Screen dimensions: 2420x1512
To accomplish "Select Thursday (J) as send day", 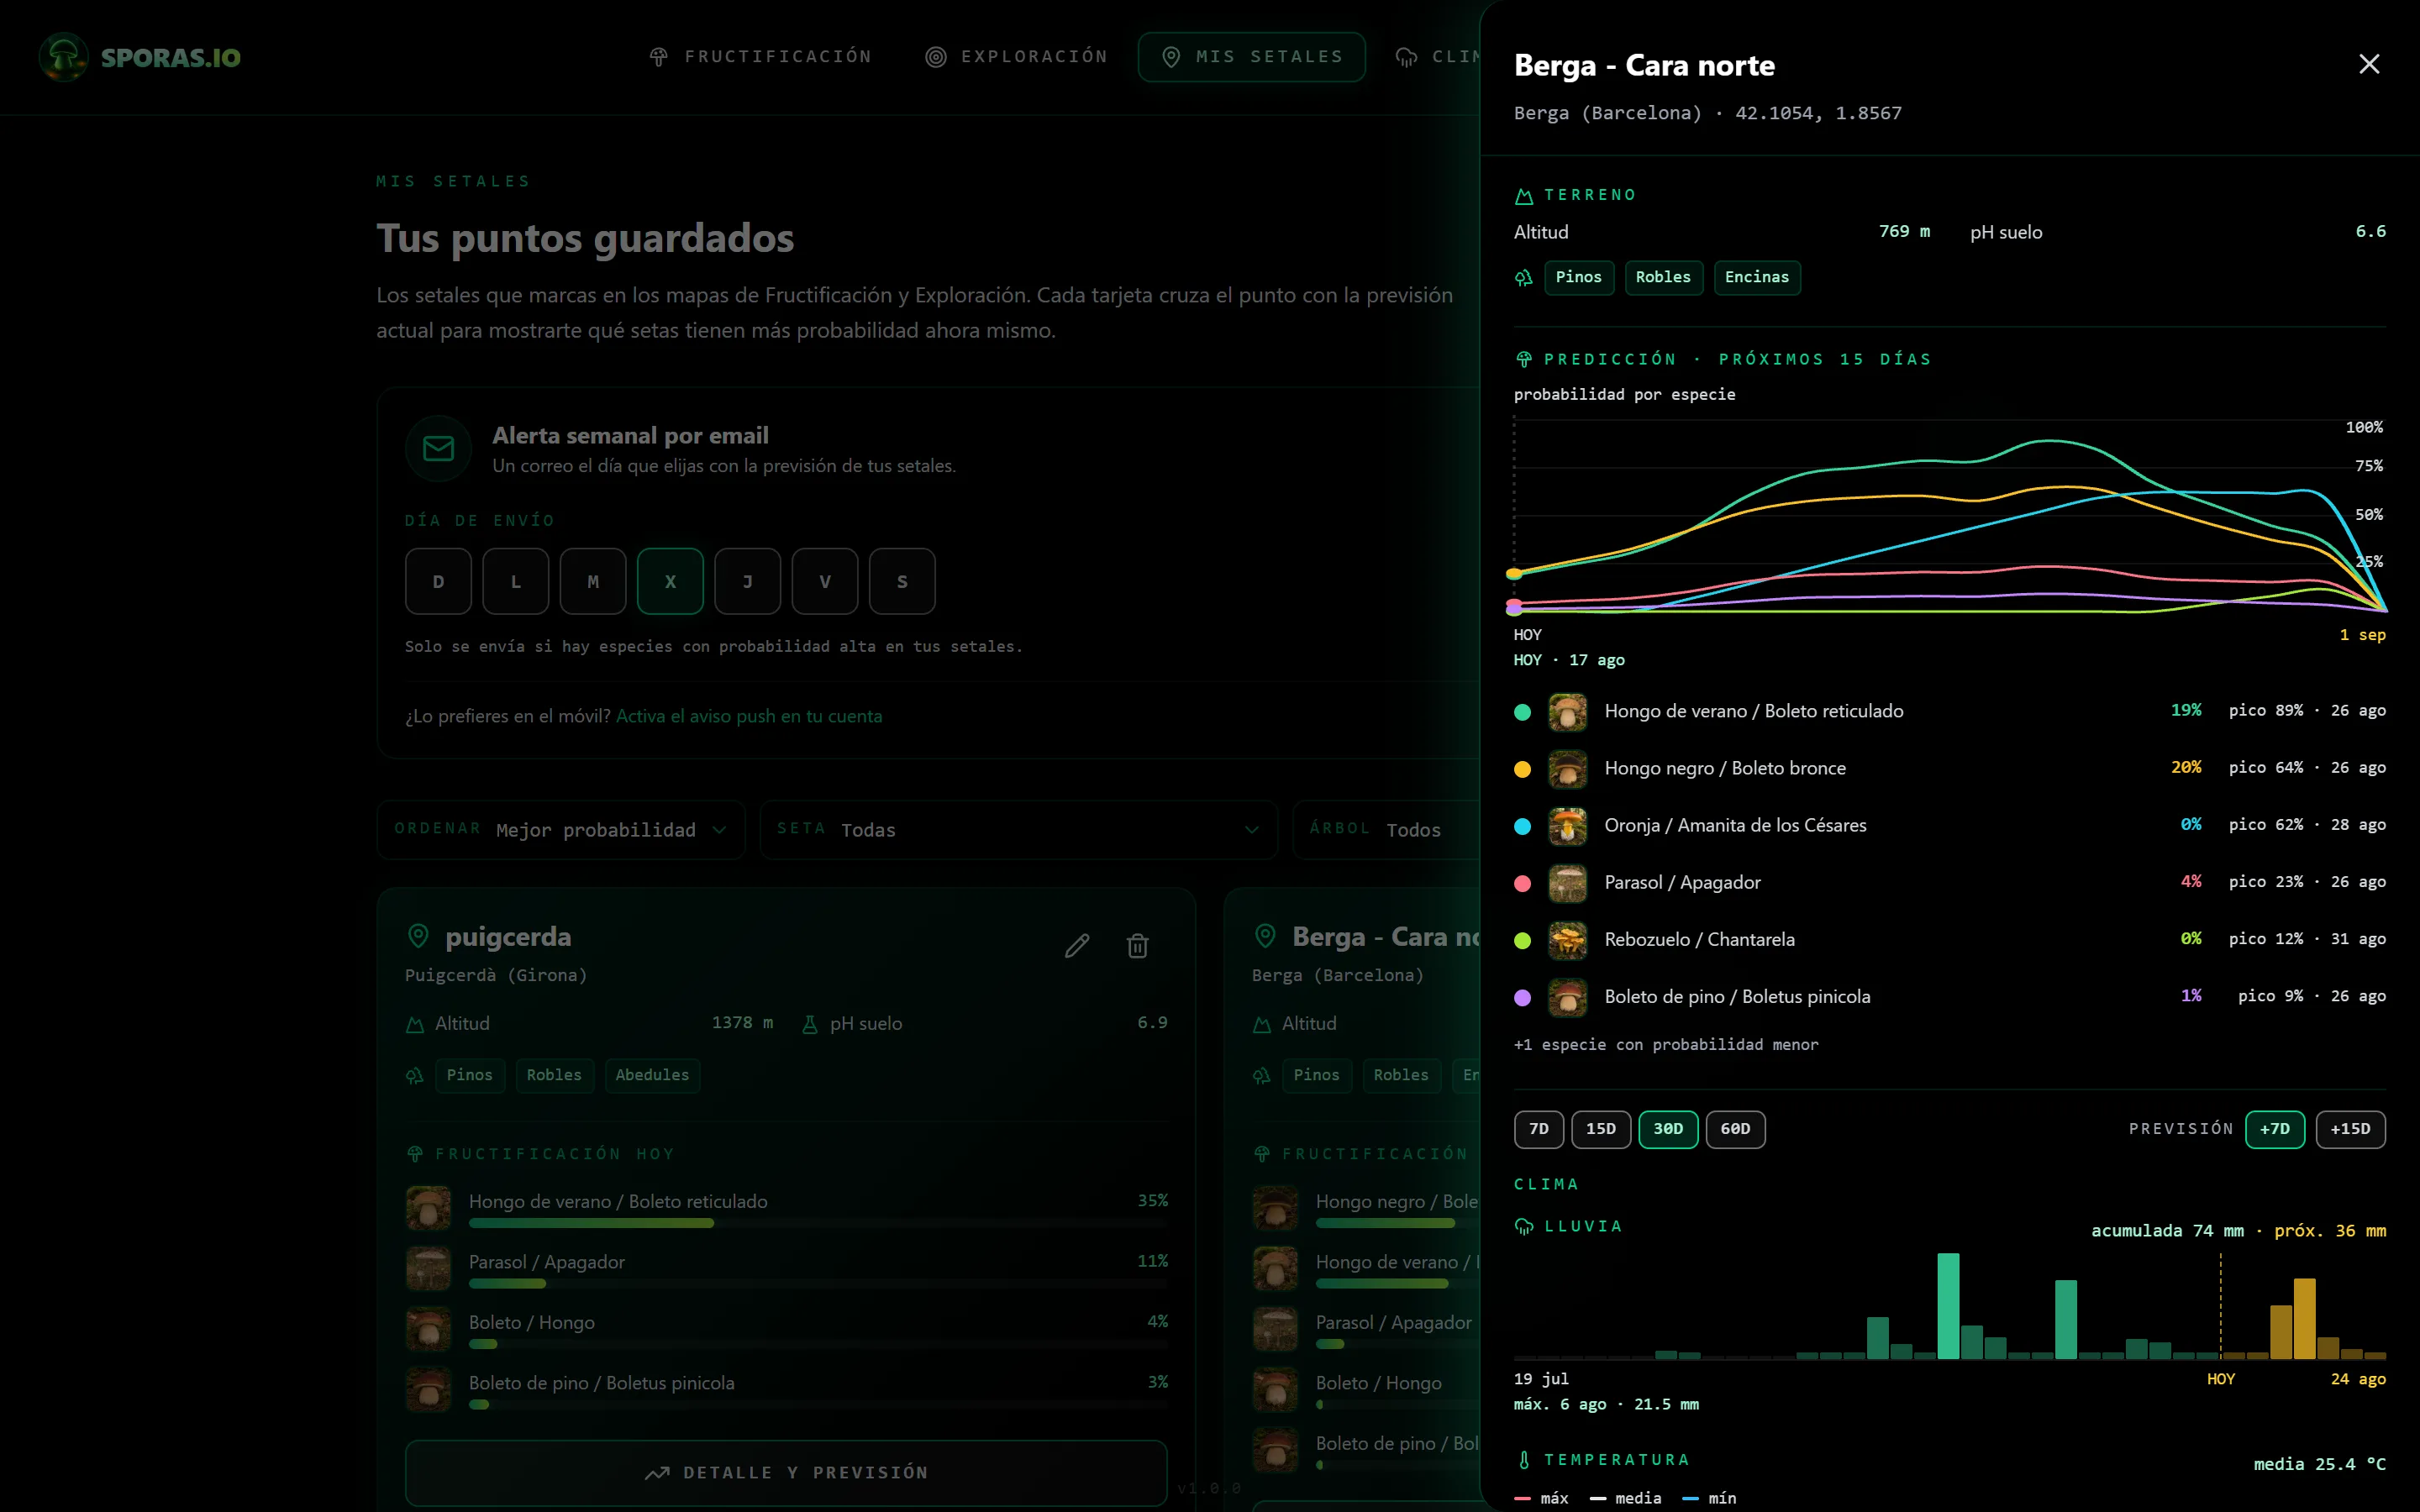I will tap(748, 581).
